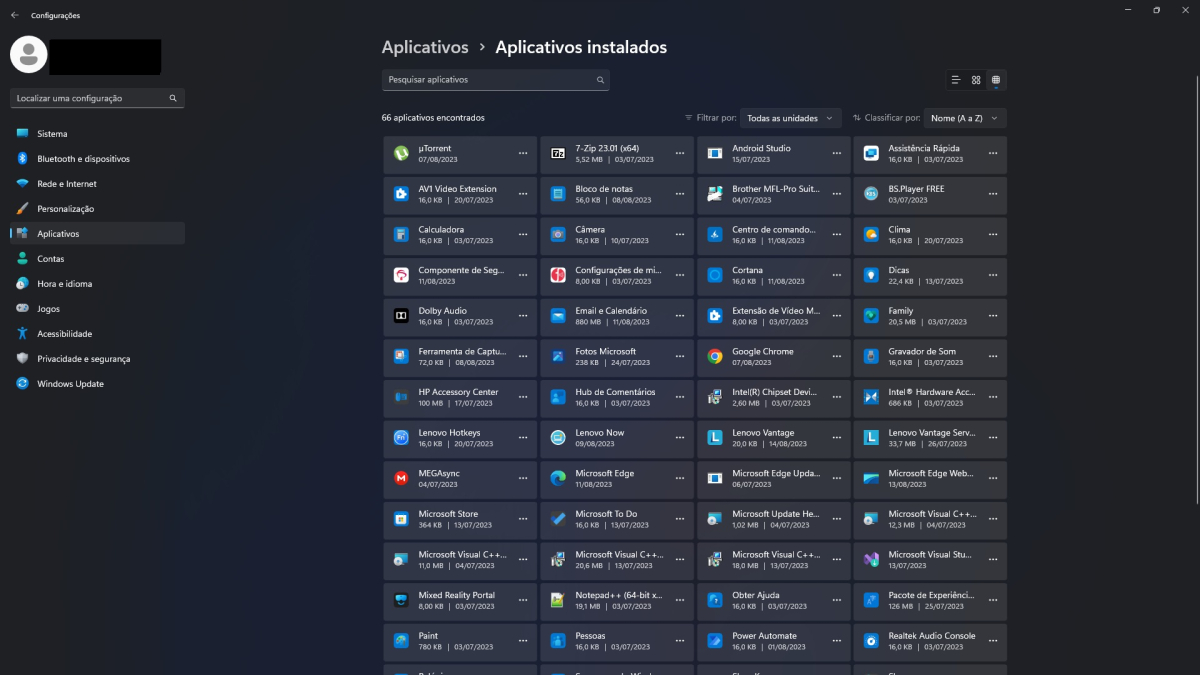Image resolution: width=1200 pixels, height=675 pixels.
Task: Click the Notepad++ app icon
Action: pyautogui.click(x=558, y=600)
